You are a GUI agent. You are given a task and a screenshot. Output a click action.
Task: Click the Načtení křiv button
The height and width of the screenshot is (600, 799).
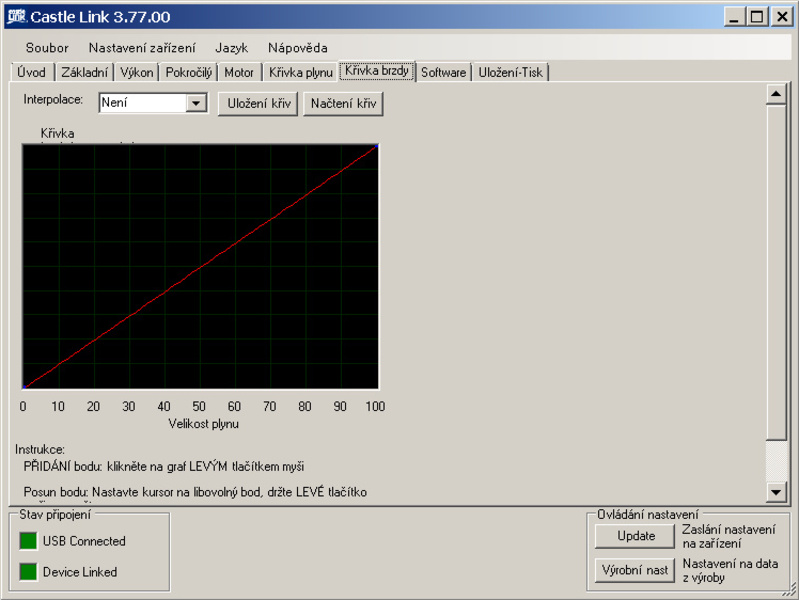click(x=343, y=103)
